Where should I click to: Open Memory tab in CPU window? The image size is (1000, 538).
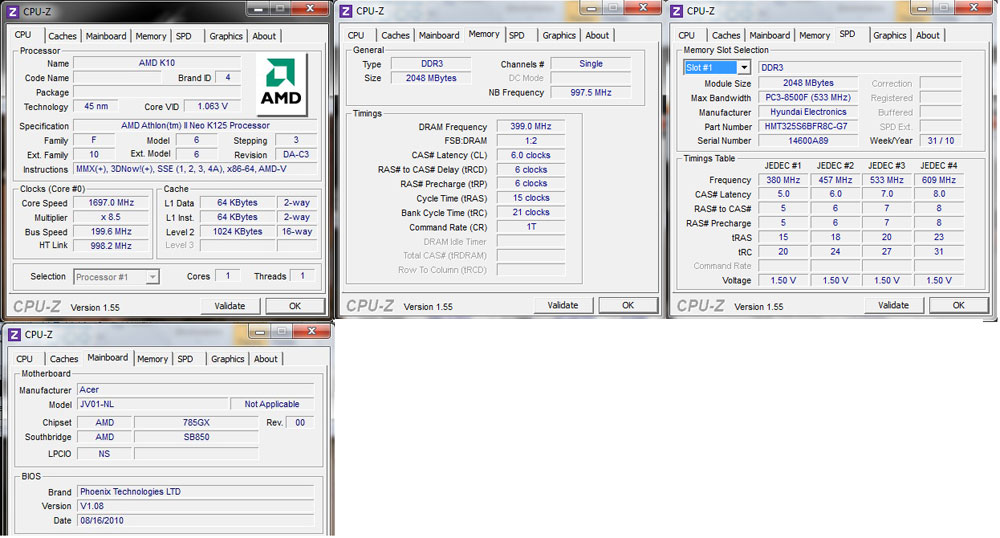(151, 36)
